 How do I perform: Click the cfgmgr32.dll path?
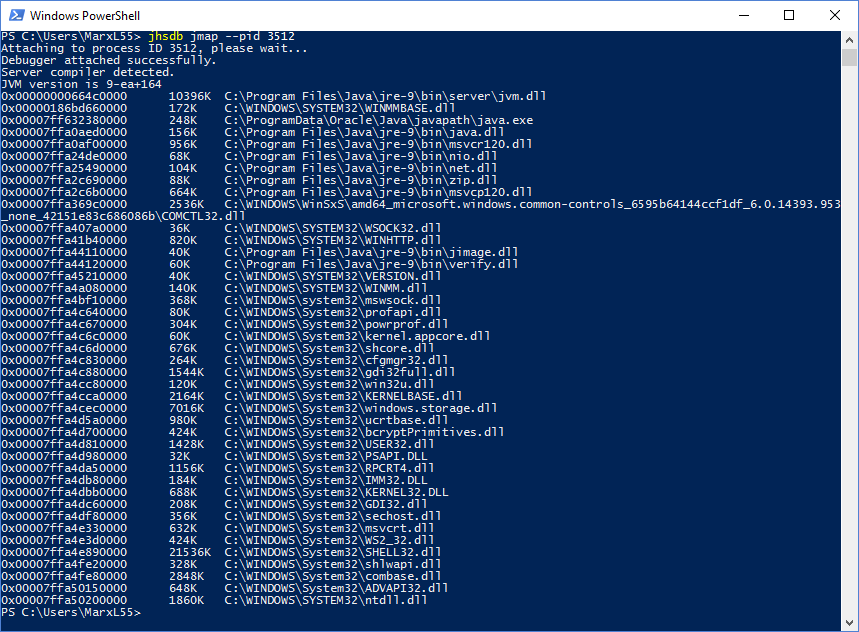point(336,361)
